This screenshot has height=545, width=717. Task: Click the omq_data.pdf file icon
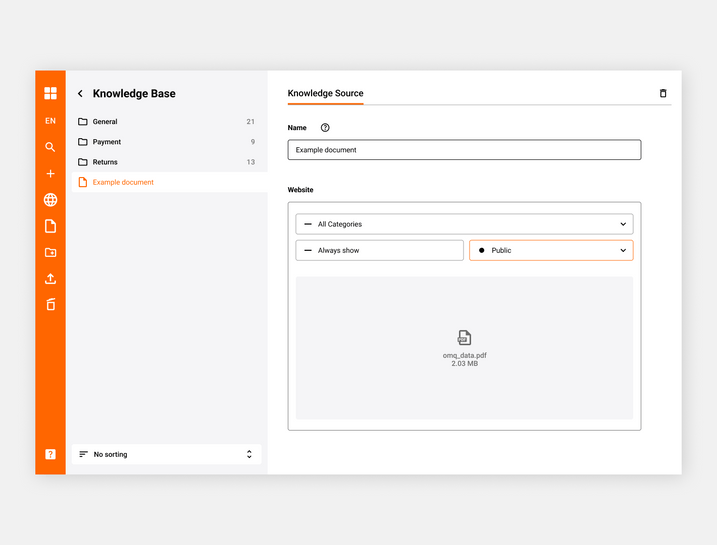[464, 337]
